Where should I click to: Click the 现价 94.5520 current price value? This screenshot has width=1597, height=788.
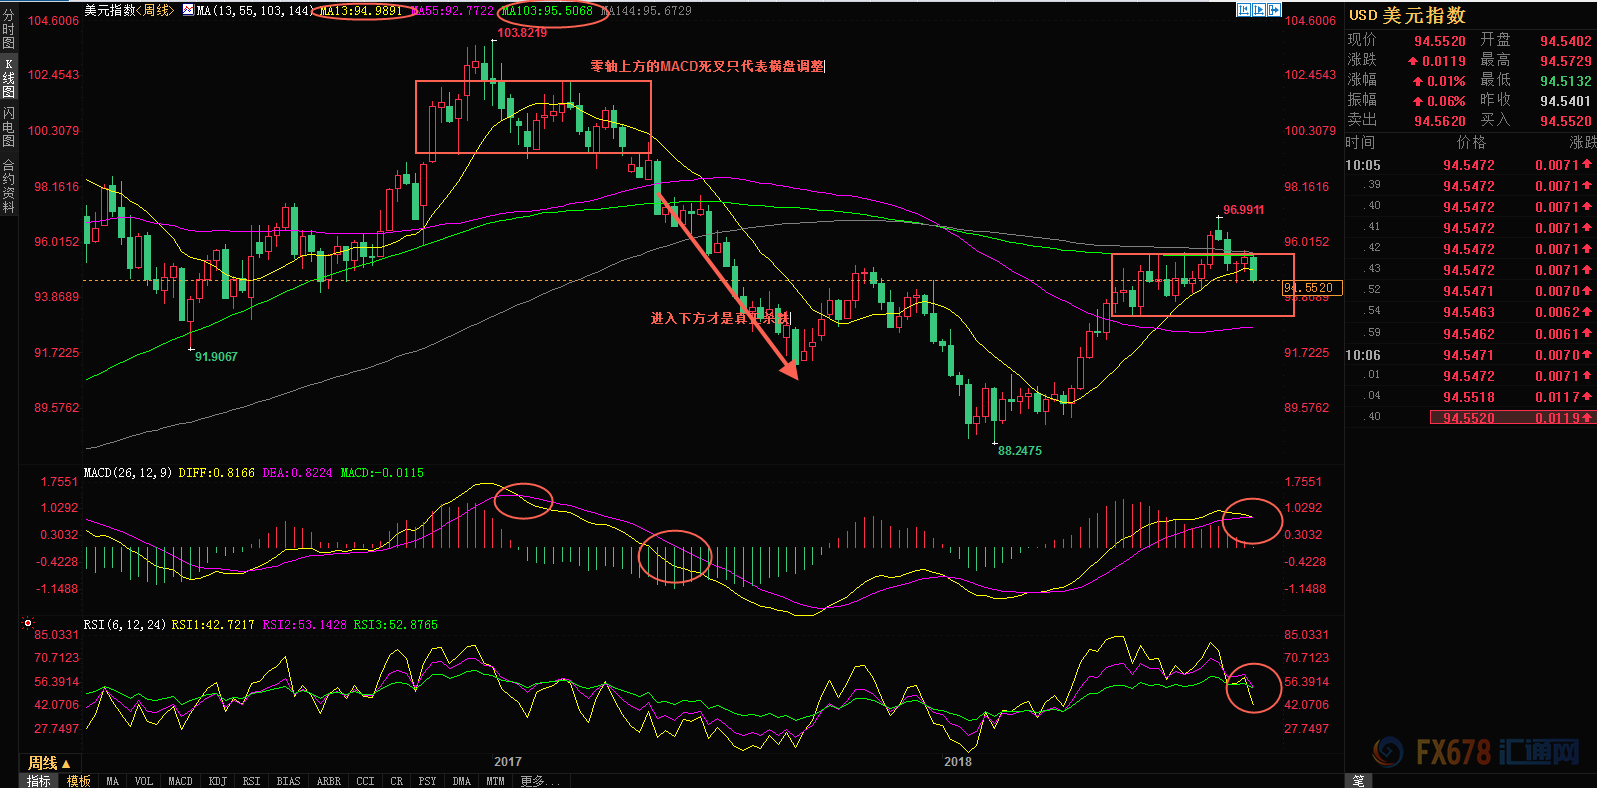pos(1440,41)
